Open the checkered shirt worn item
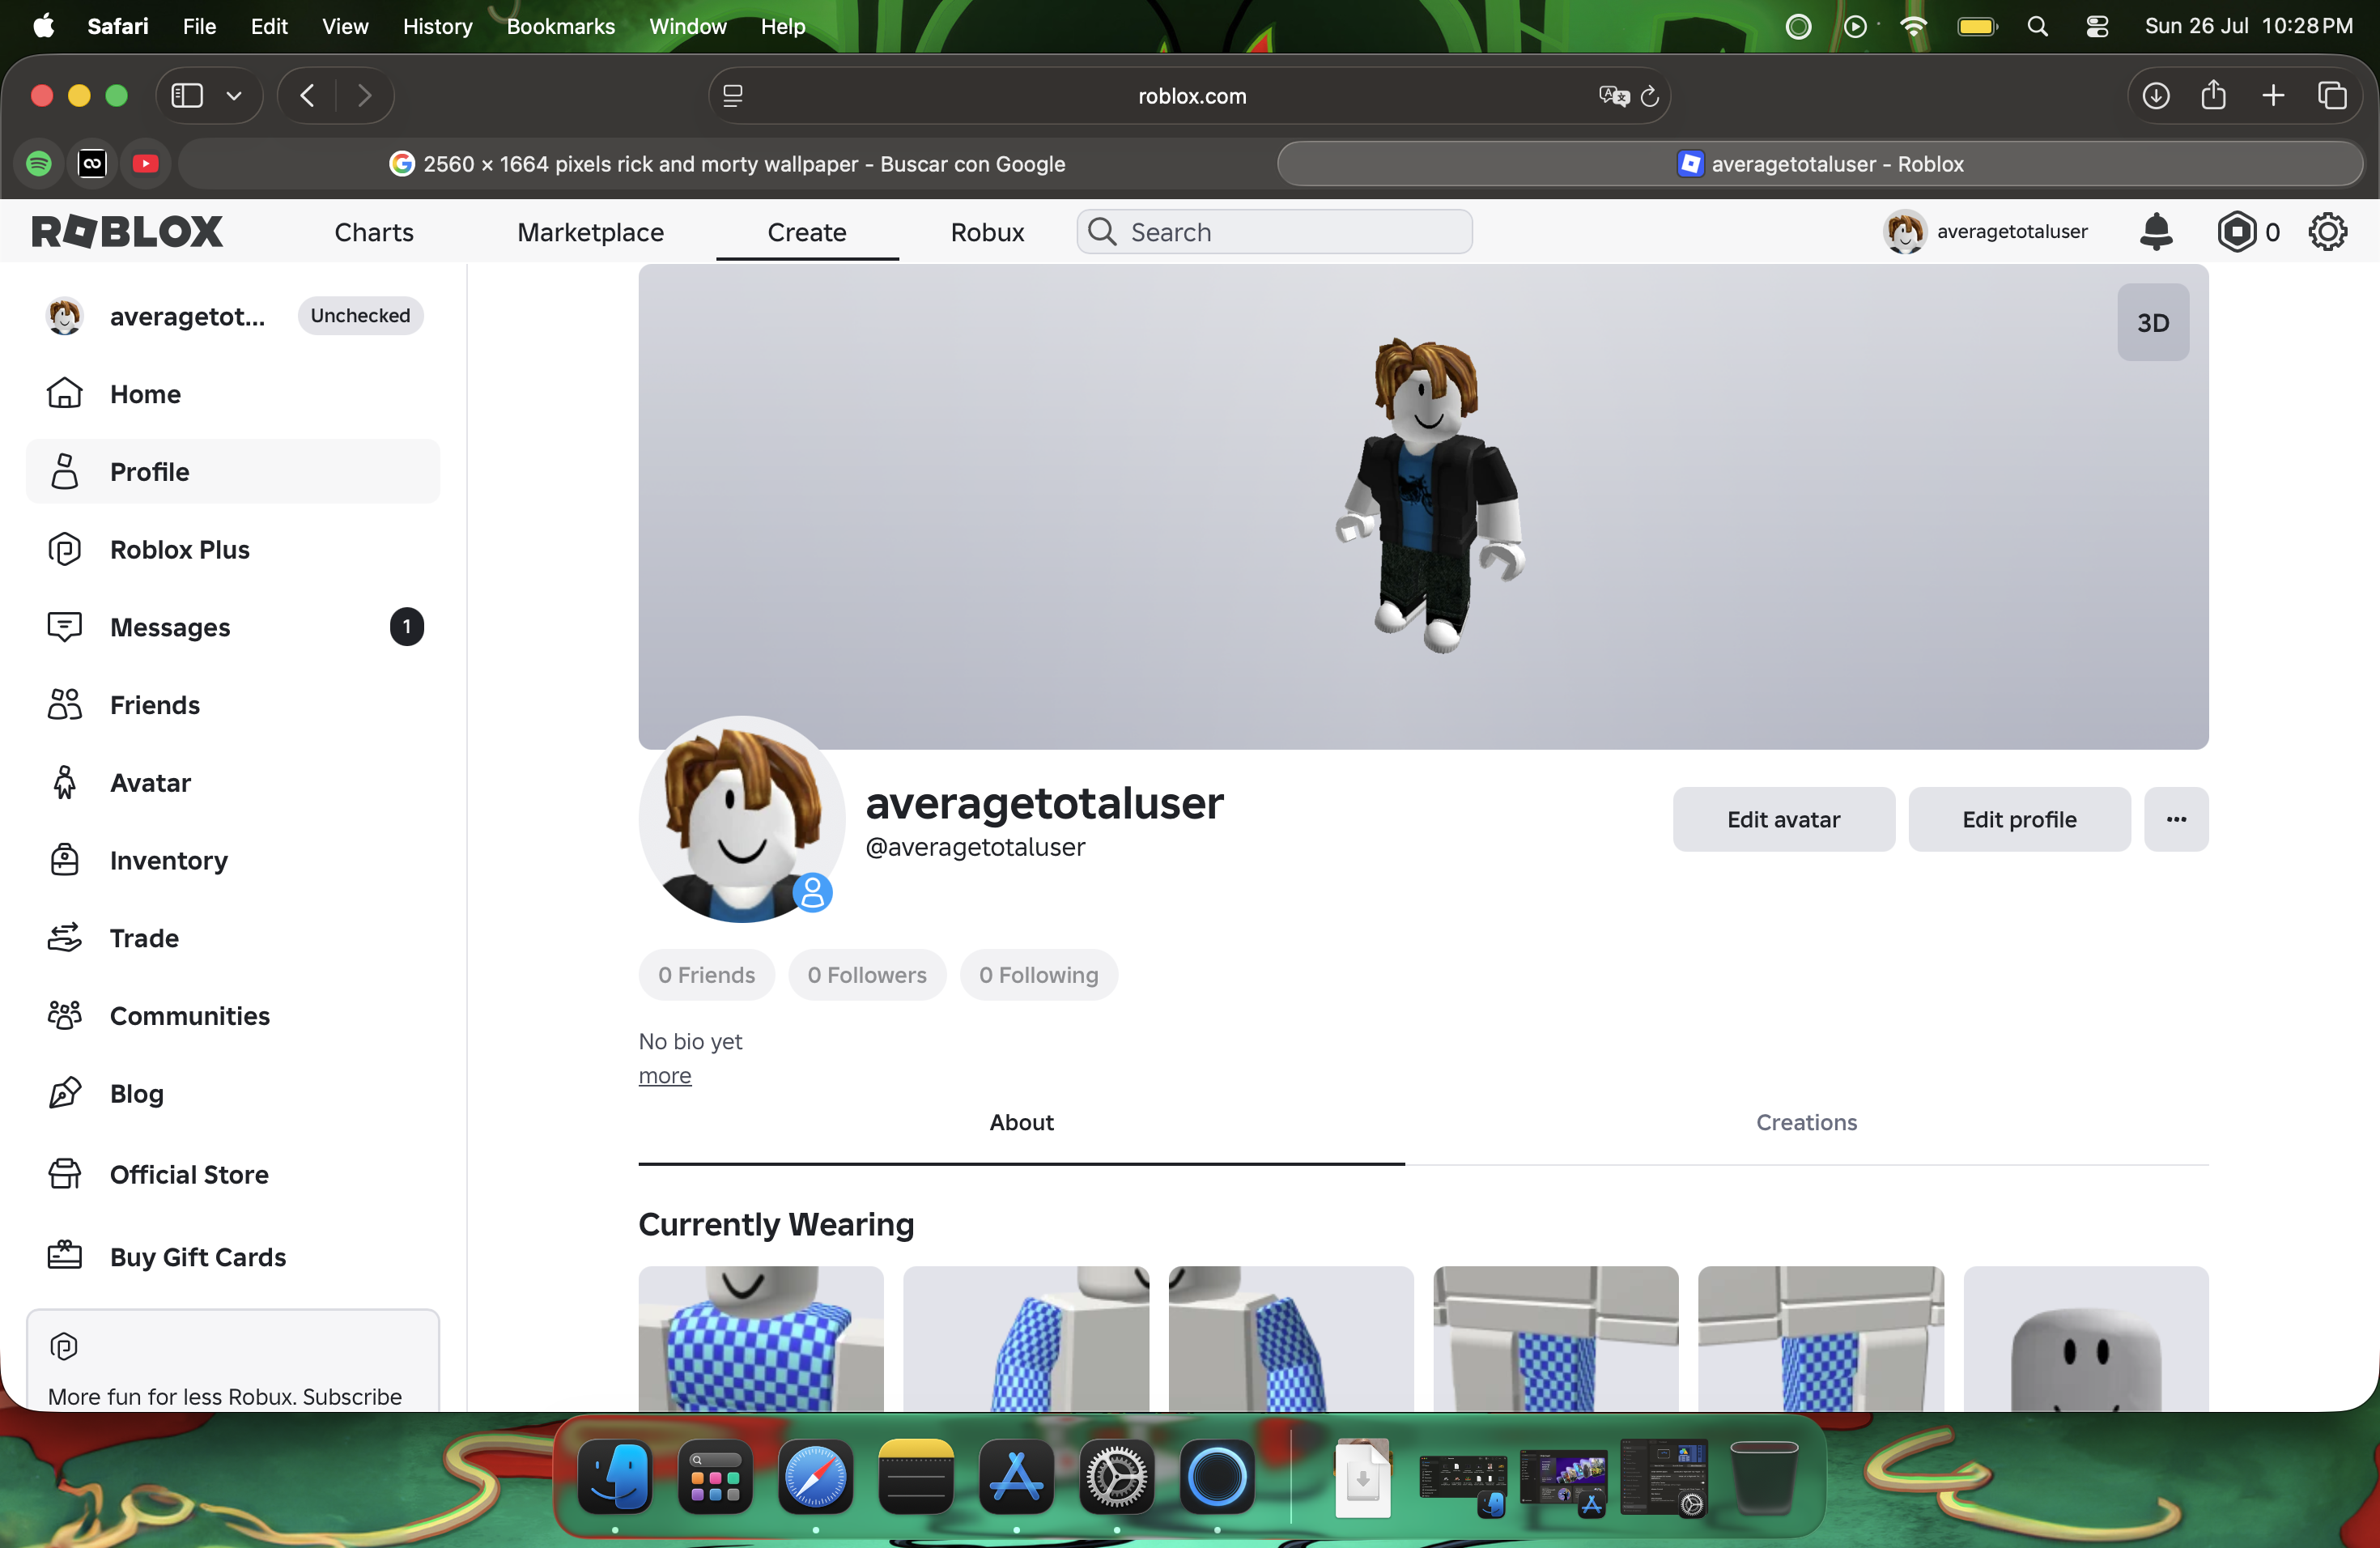 click(761, 1339)
